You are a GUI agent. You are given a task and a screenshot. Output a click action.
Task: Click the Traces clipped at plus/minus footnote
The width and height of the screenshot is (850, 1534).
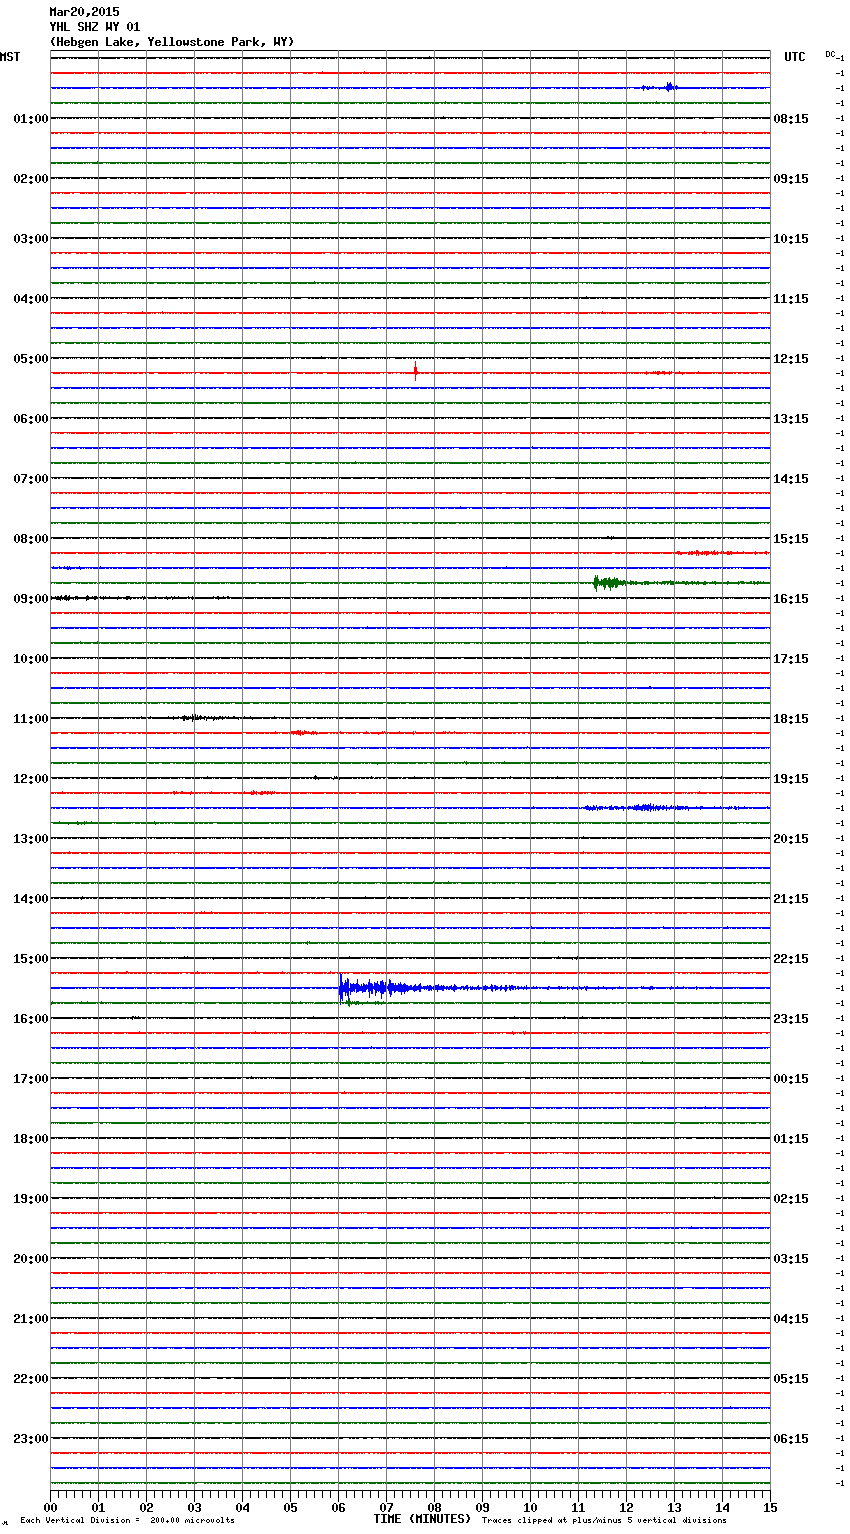pyautogui.click(x=604, y=1520)
